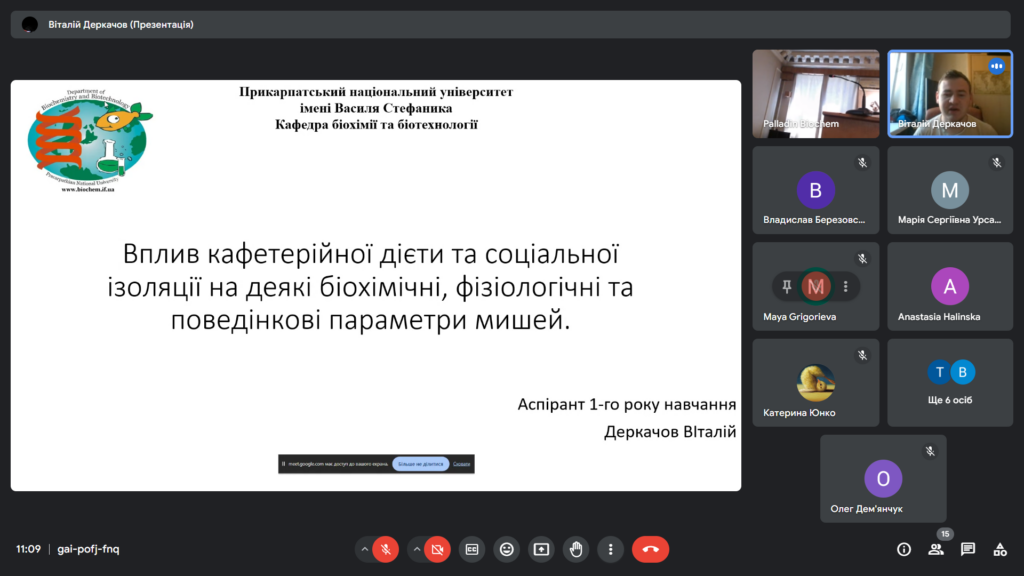Show the participants list people icon
This screenshot has height=576, width=1024.
(936, 549)
